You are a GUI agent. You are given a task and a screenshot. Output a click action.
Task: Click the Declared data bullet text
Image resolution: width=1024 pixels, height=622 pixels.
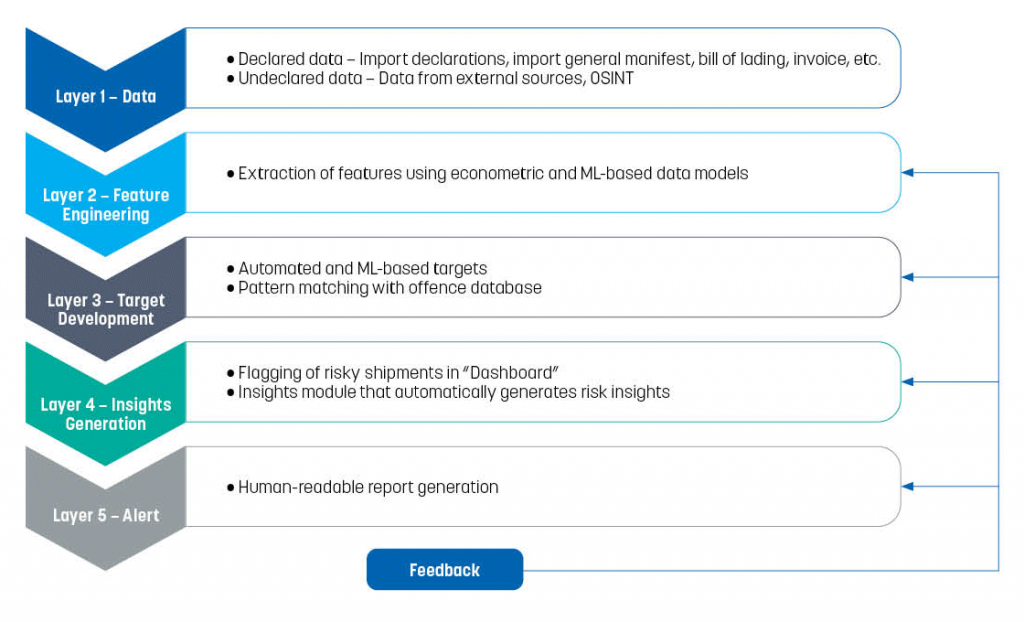pyautogui.click(x=554, y=59)
